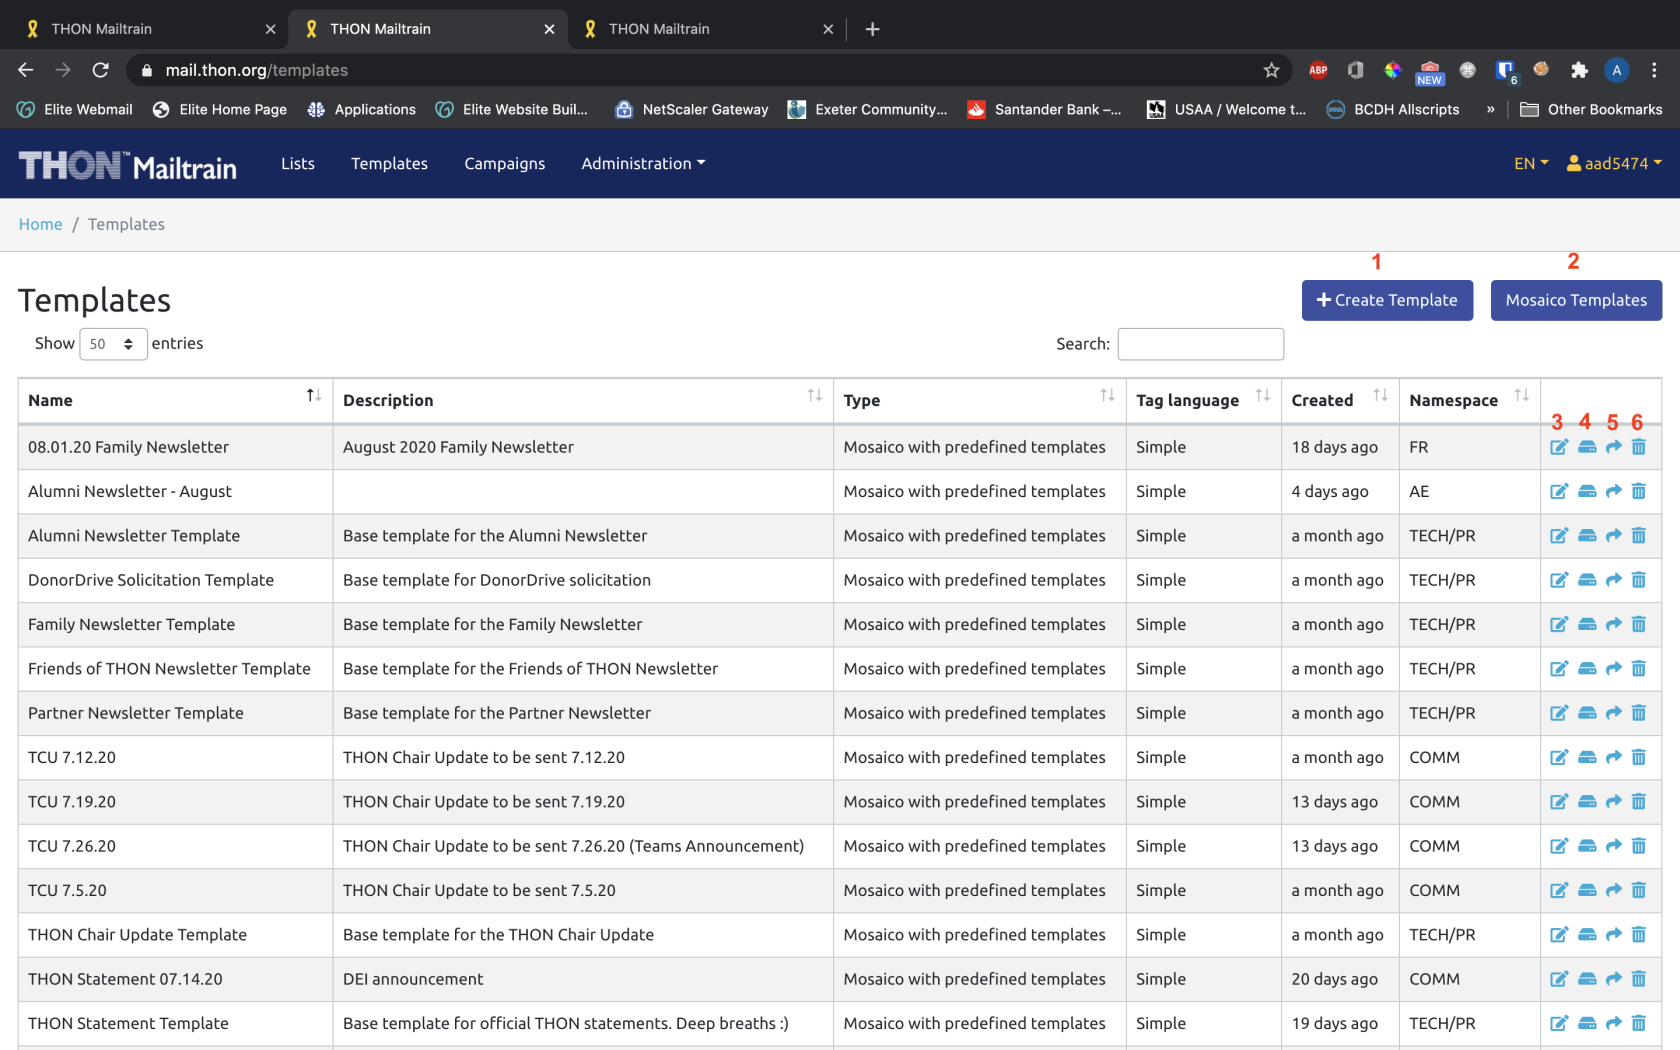Close the second THON Mailtrain tab
This screenshot has height=1050, width=1680.
click(x=549, y=29)
